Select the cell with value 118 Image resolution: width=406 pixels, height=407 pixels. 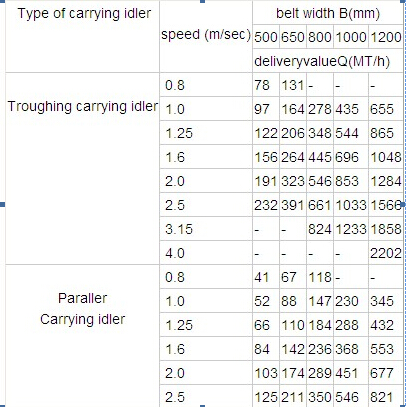(320, 277)
